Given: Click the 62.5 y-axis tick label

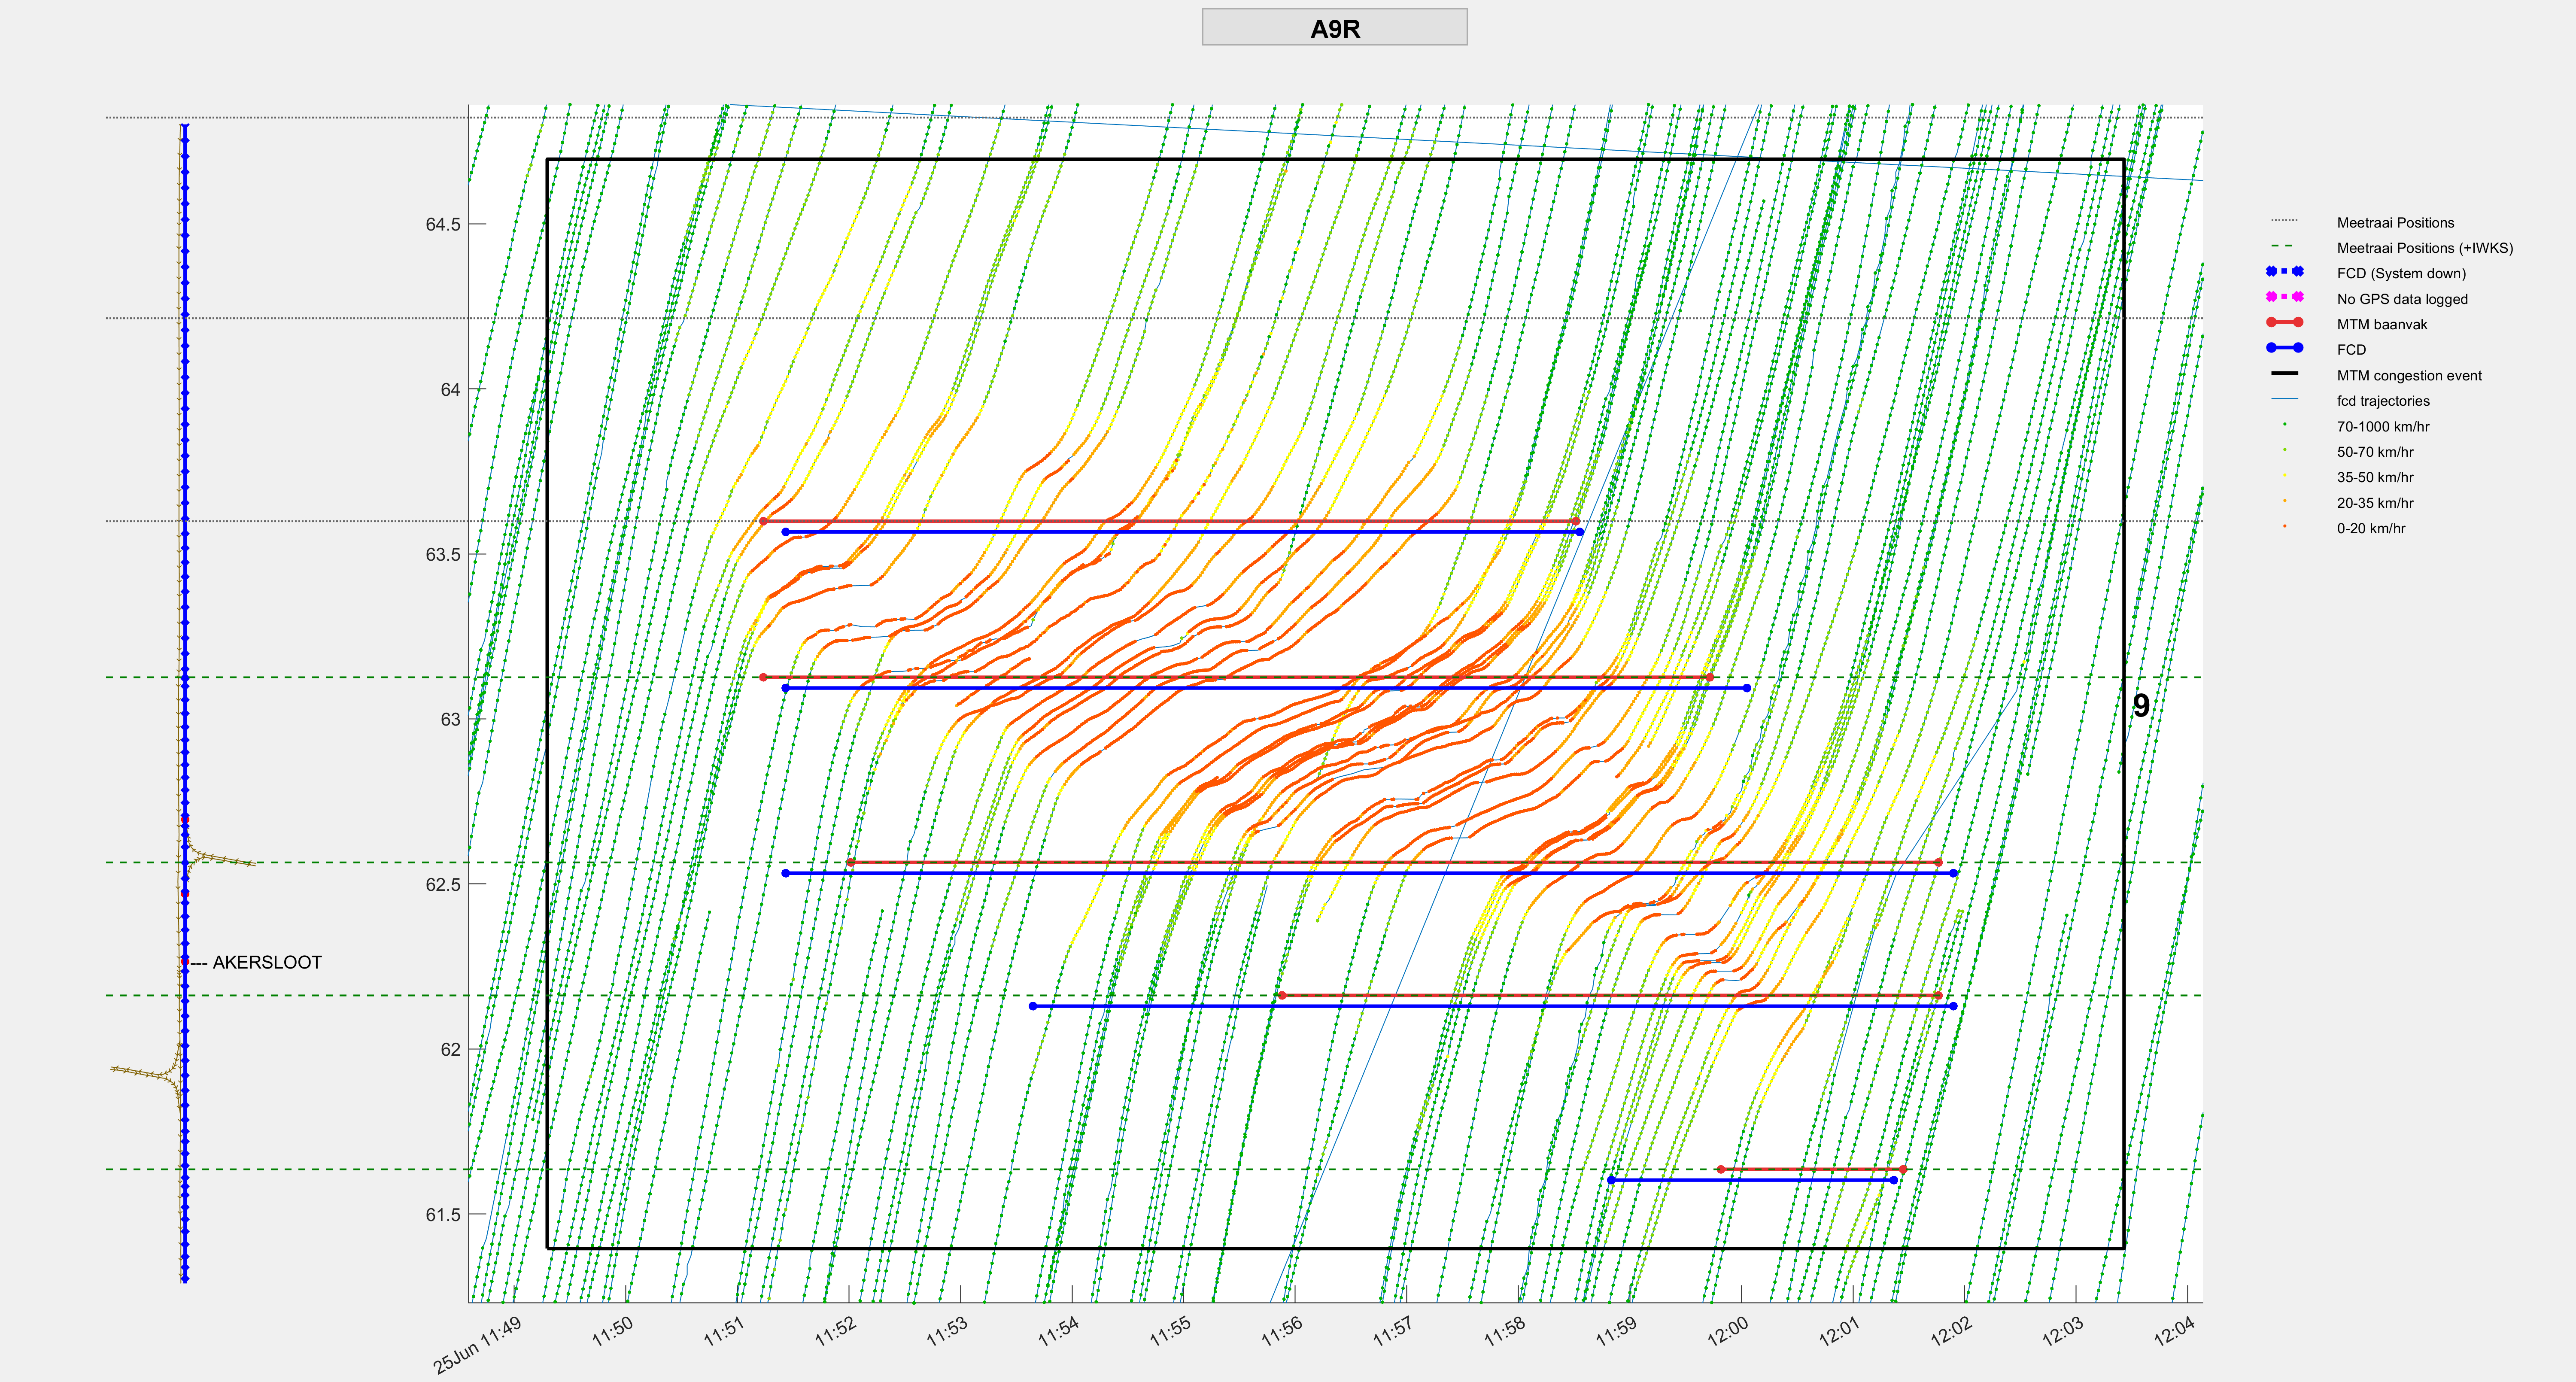Looking at the screenshot, I should coord(443,884).
